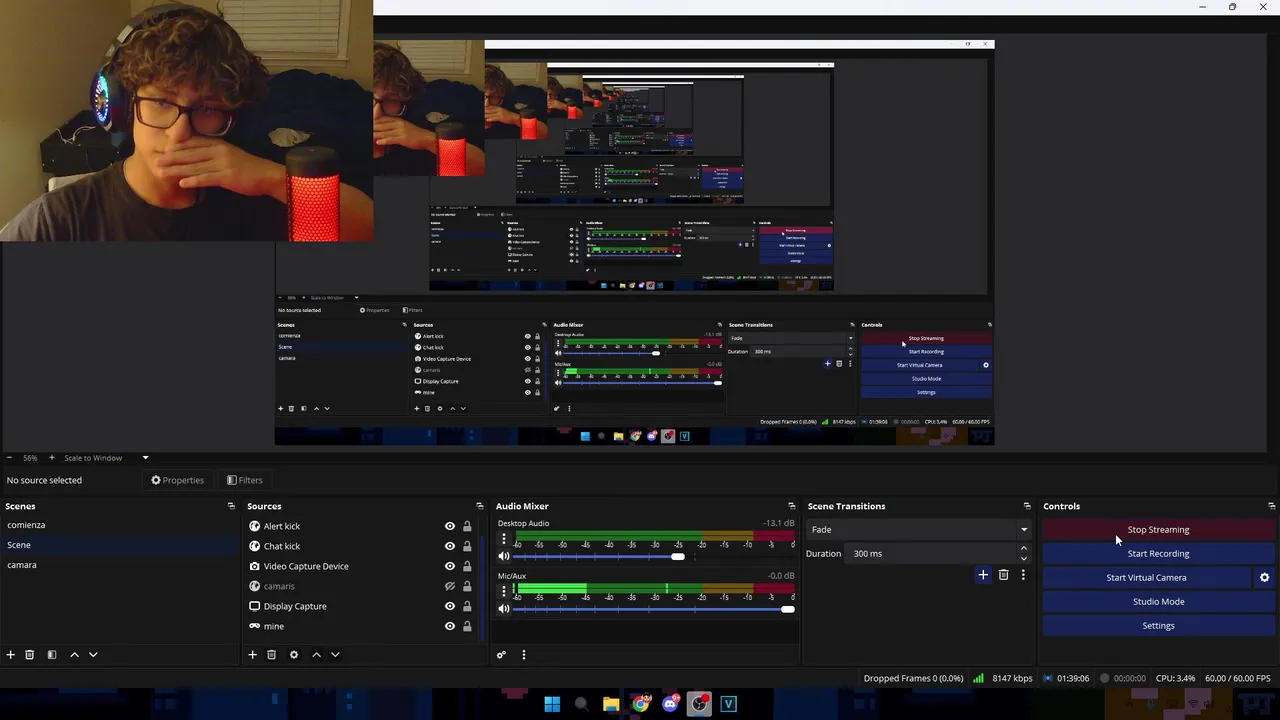Image resolution: width=1280 pixels, height=720 pixels.
Task: Select the camara scene
Action: point(120,565)
